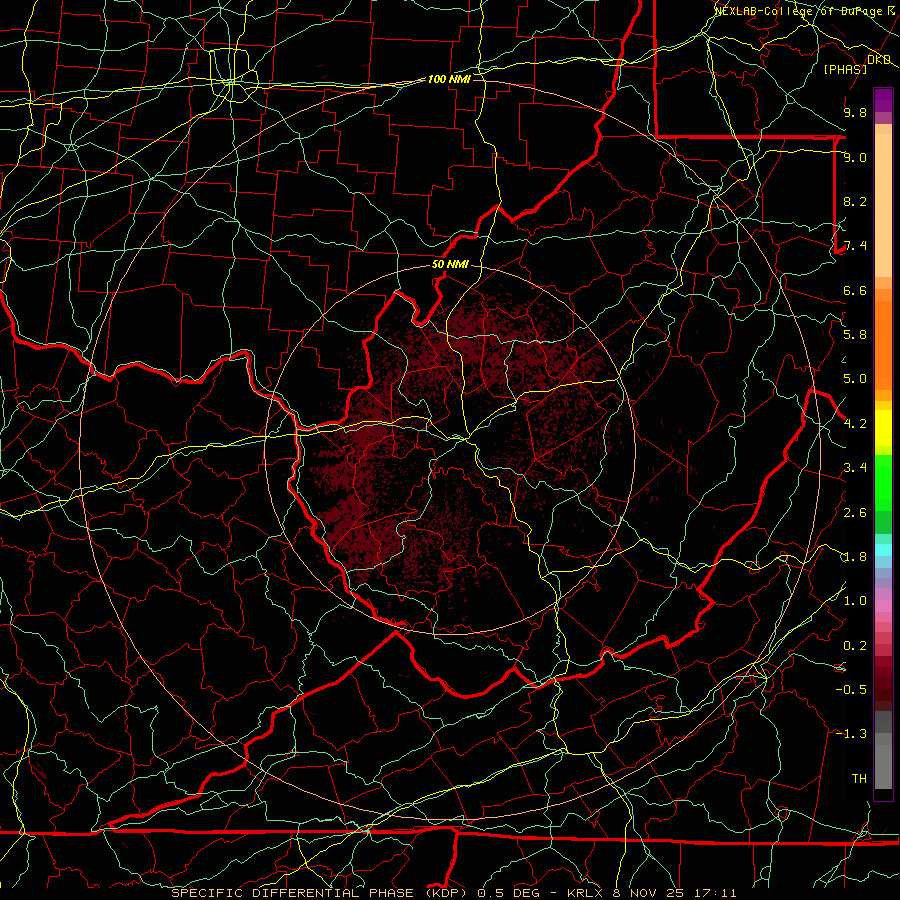The image size is (900, 900).
Task: Click the 50 NMI range ring label
Action: coord(450,265)
